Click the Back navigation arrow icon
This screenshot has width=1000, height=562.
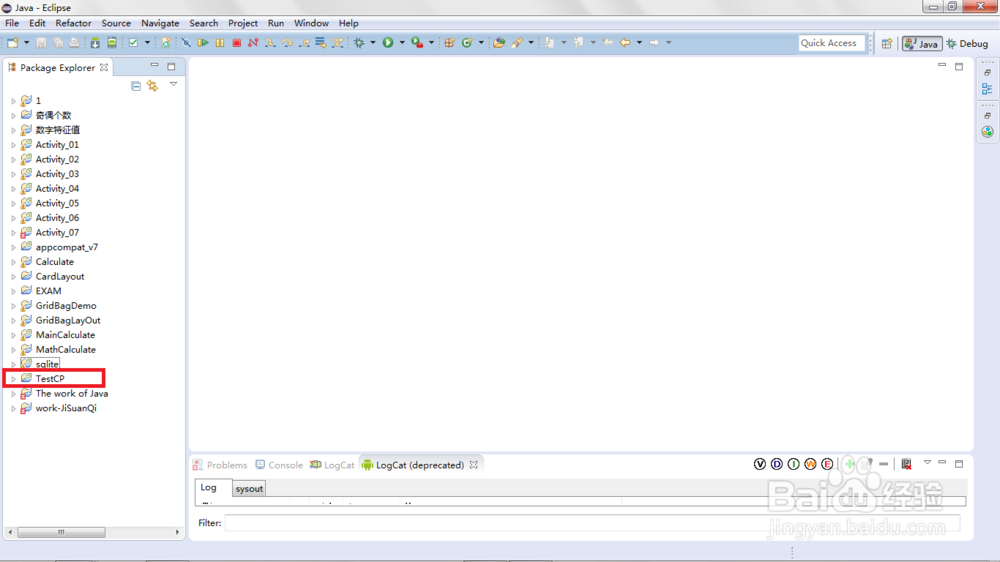625,43
